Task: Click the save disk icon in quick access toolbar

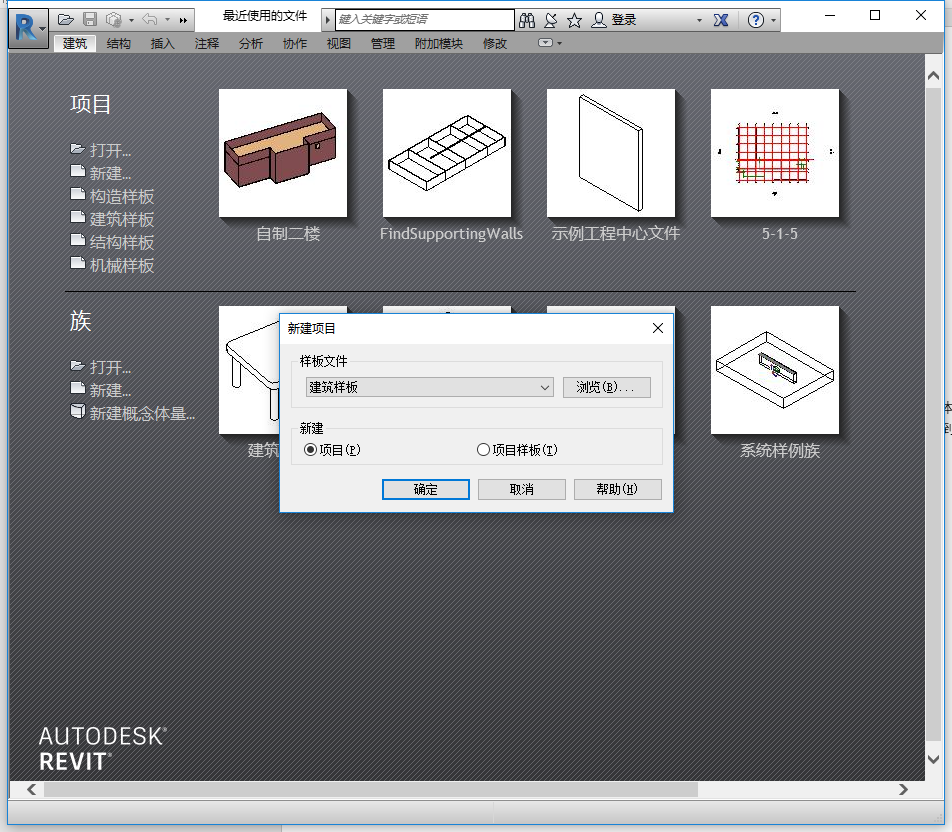Action: coord(90,20)
